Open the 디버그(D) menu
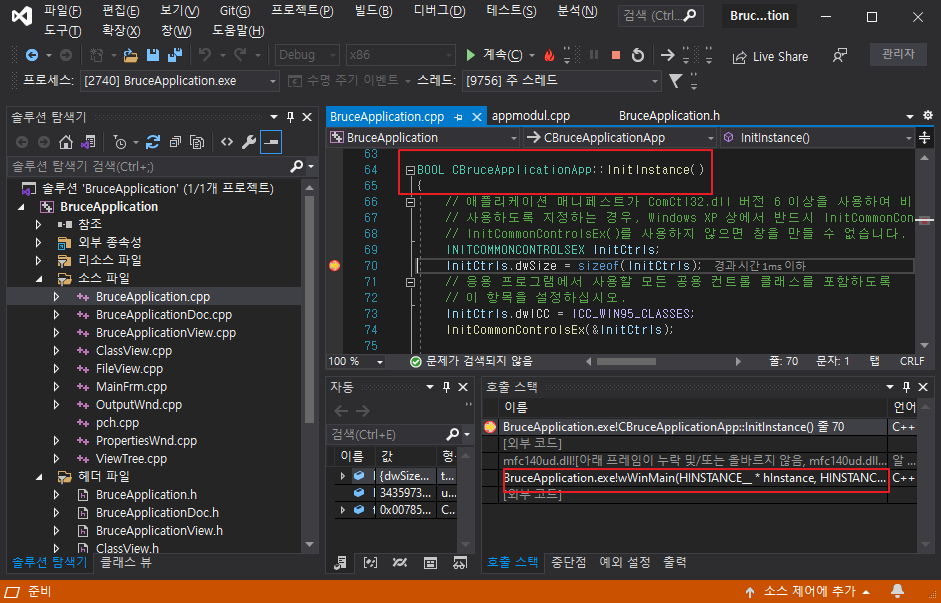Screen dimensions: 941x603 pyautogui.click(x=439, y=11)
